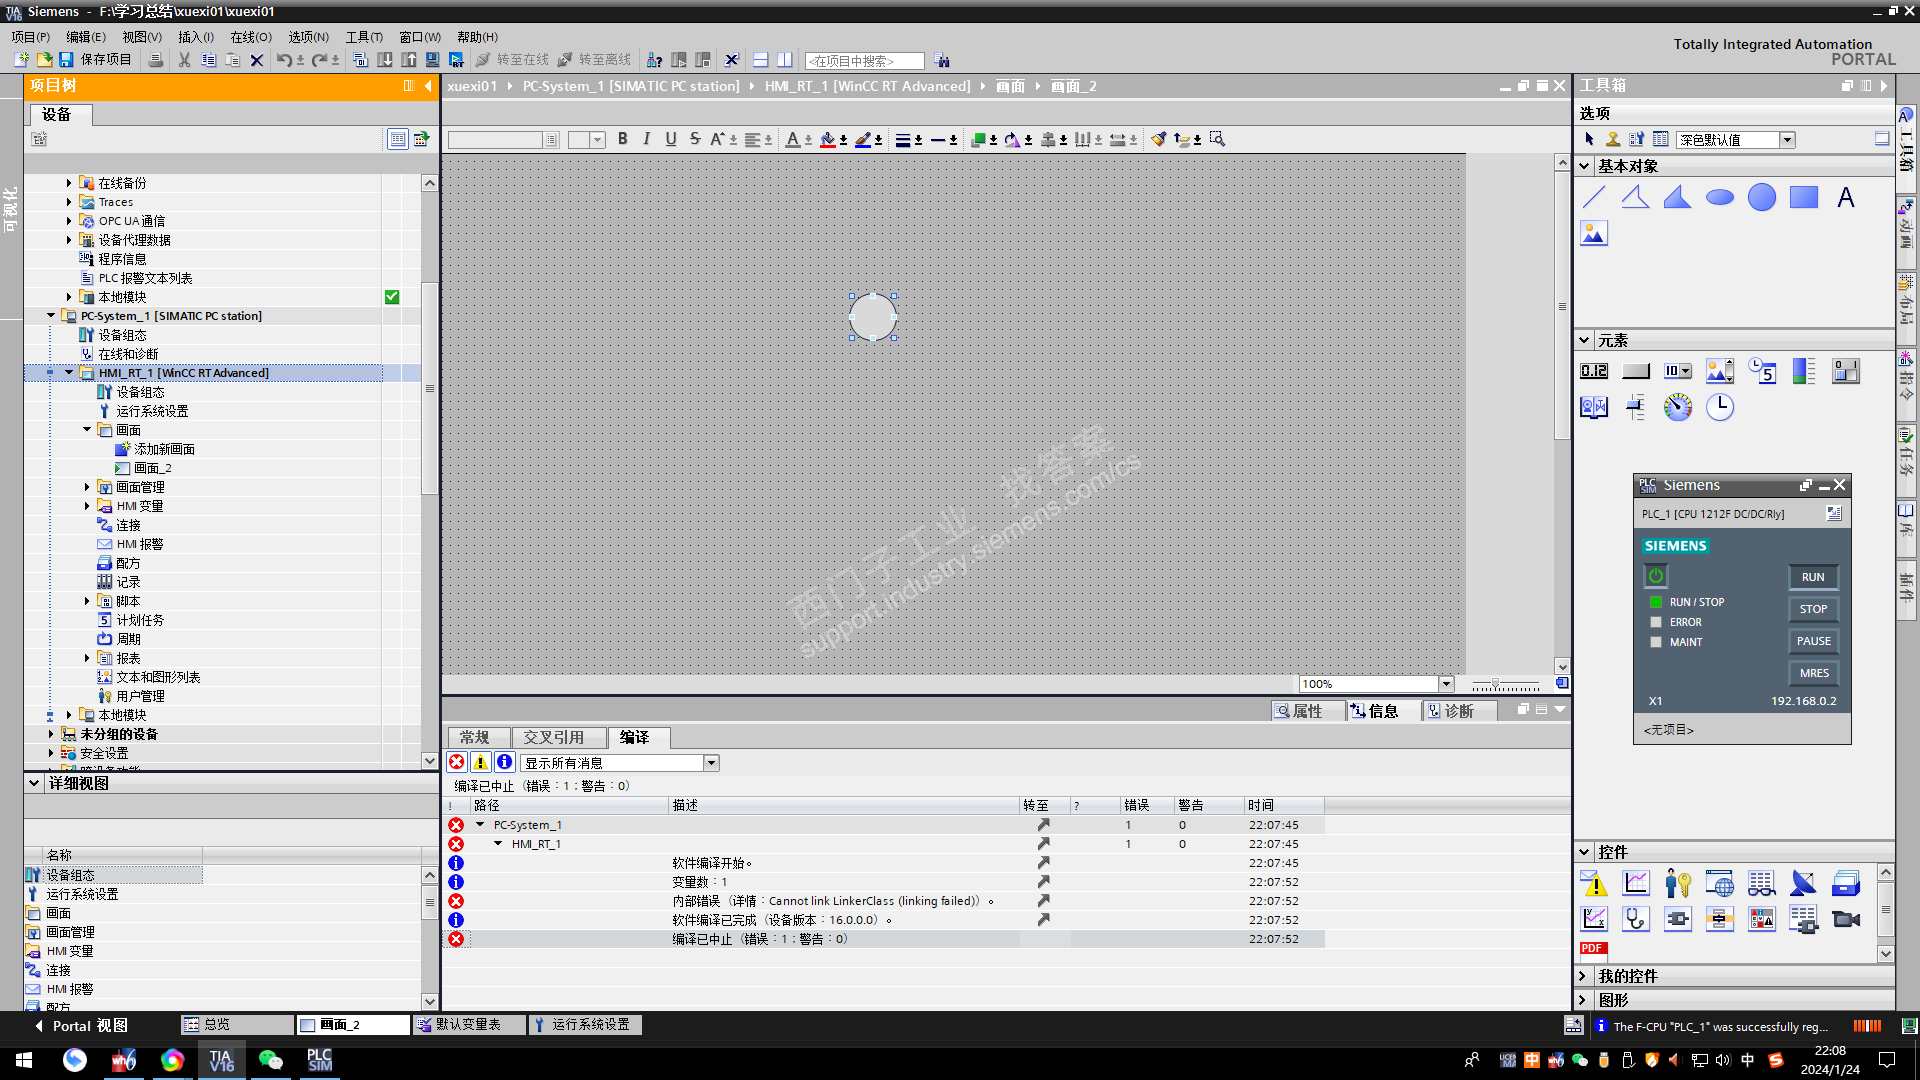Select the Circle basic object

[1761, 197]
